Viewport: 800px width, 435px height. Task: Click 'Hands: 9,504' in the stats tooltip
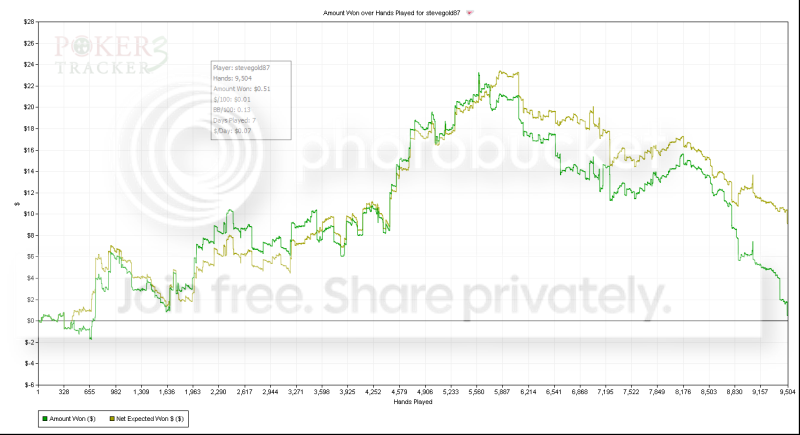pos(232,78)
